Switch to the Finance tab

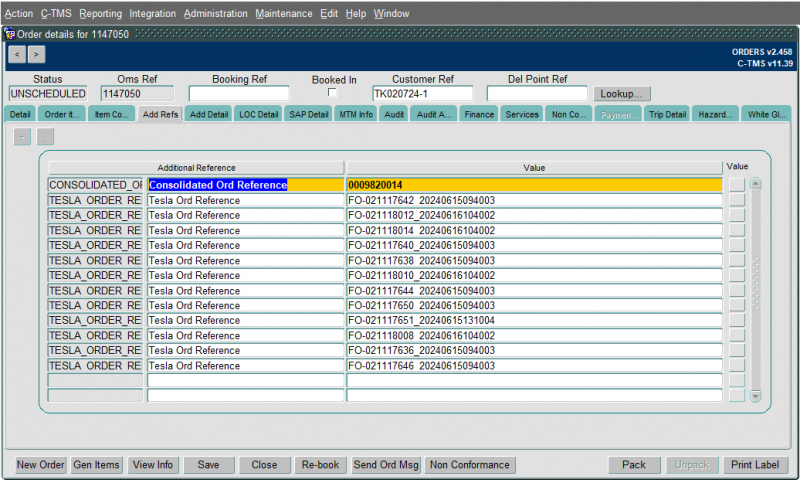(479, 114)
